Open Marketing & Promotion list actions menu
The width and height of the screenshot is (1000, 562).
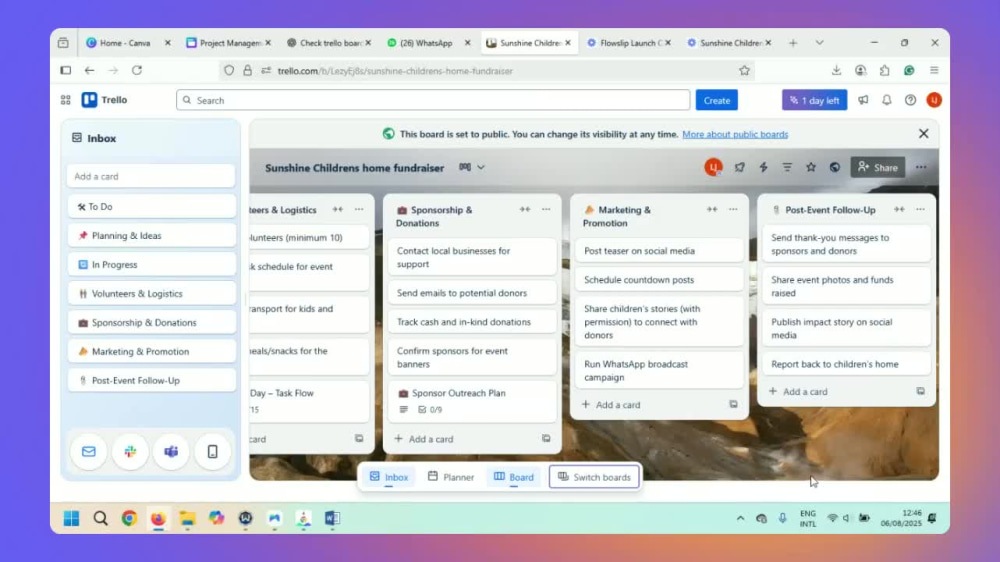[733, 209]
